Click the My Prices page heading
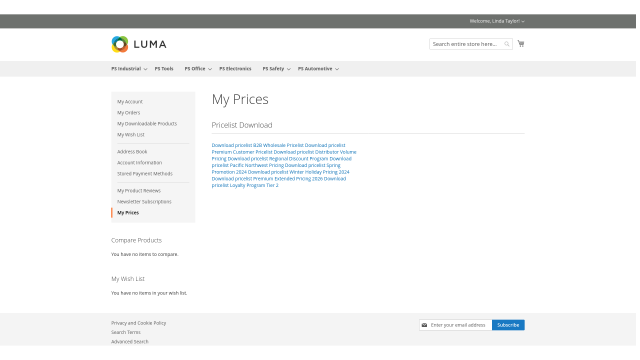The width and height of the screenshot is (640, 360). point(240,100)
